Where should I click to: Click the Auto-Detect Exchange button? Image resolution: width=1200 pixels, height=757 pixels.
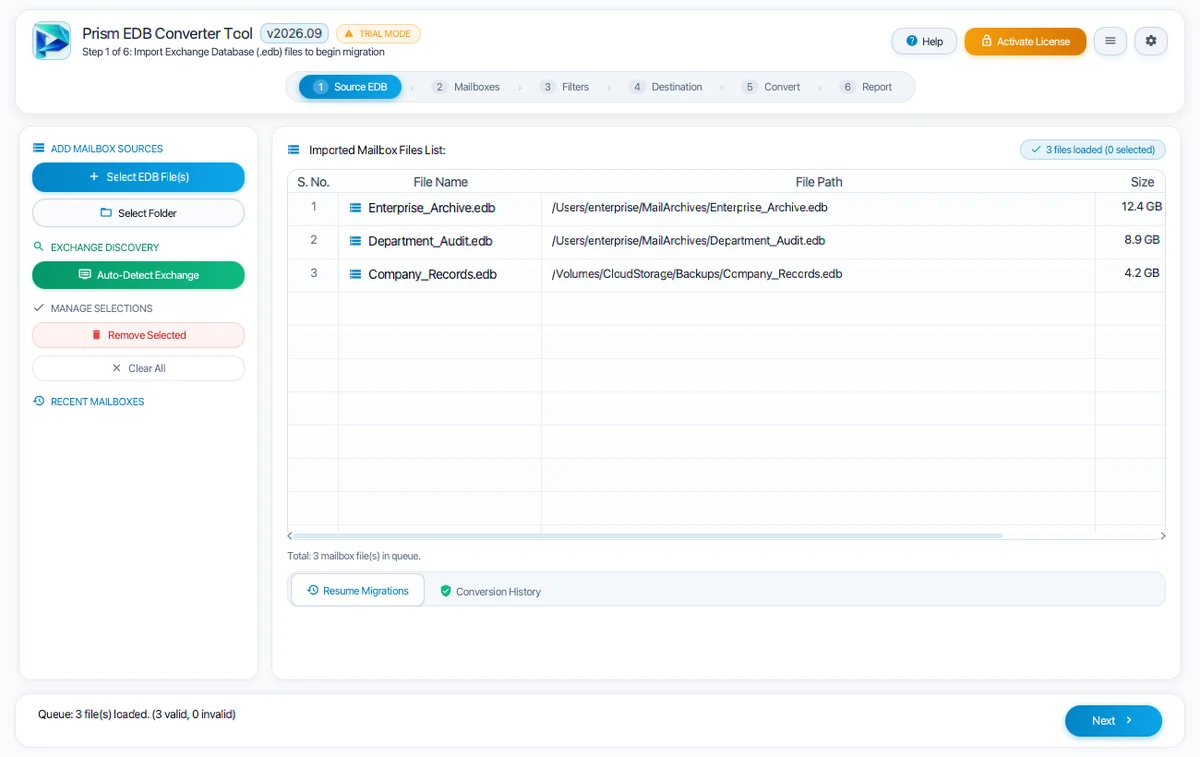click(138, 275)
